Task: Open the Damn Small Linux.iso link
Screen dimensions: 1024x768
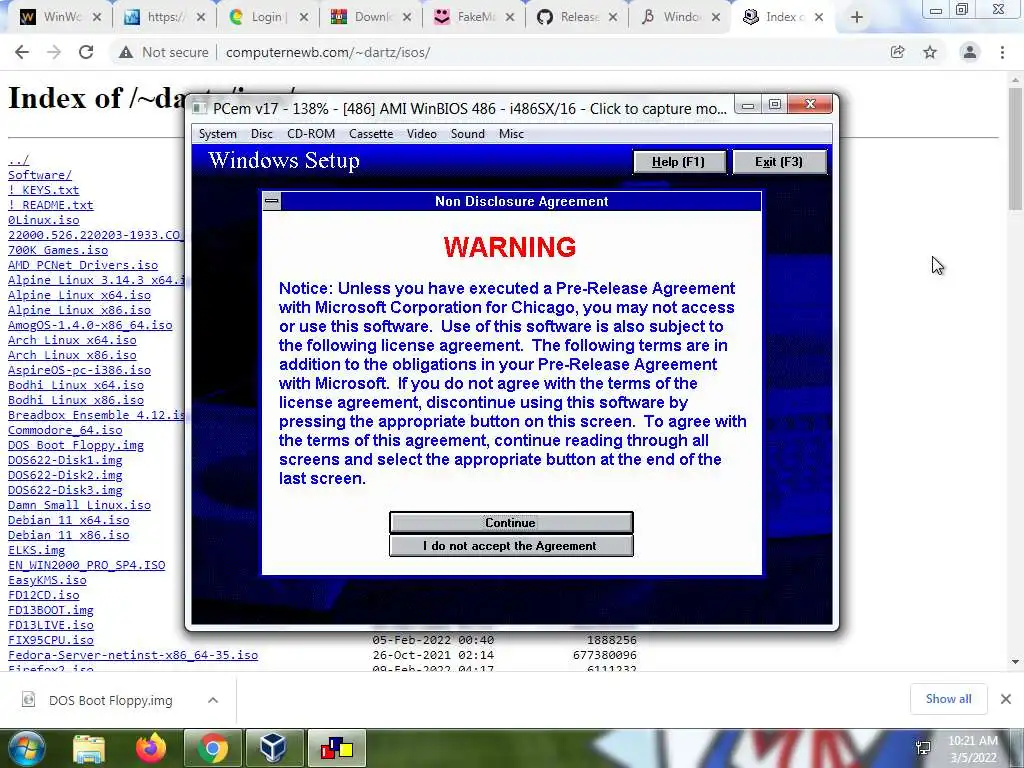Action: [x=80, y=505]
